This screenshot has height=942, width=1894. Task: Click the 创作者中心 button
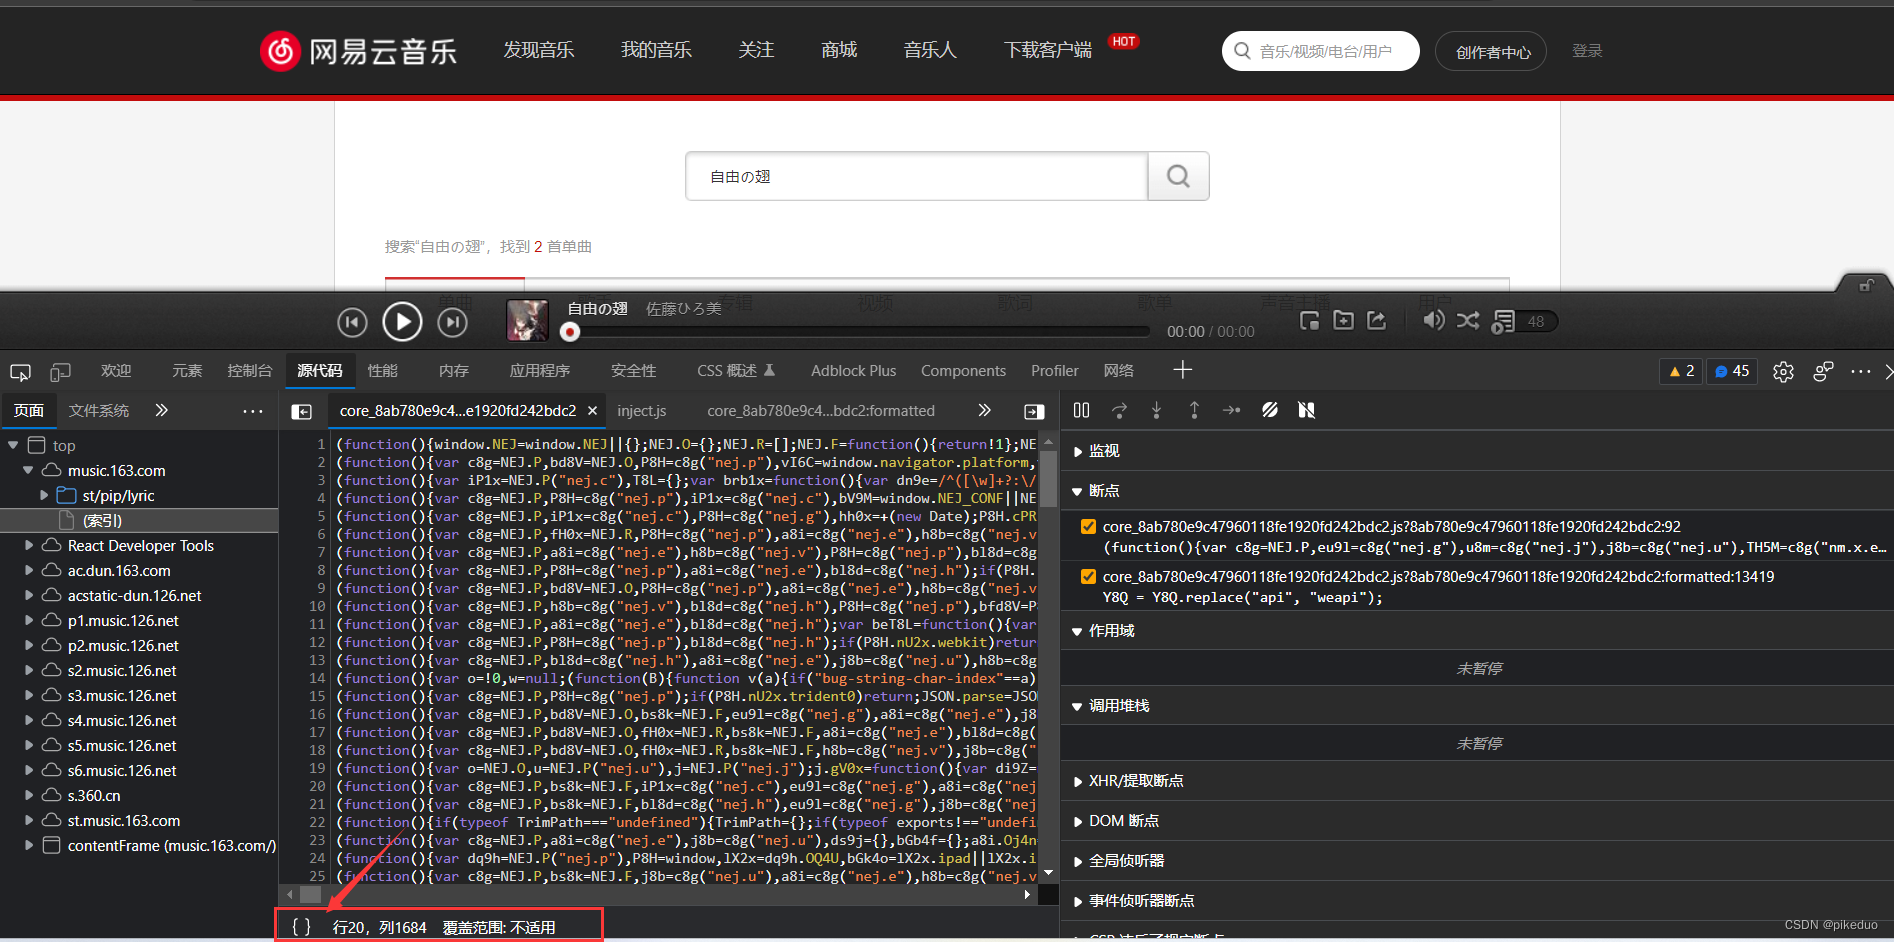click(1491, 51)
